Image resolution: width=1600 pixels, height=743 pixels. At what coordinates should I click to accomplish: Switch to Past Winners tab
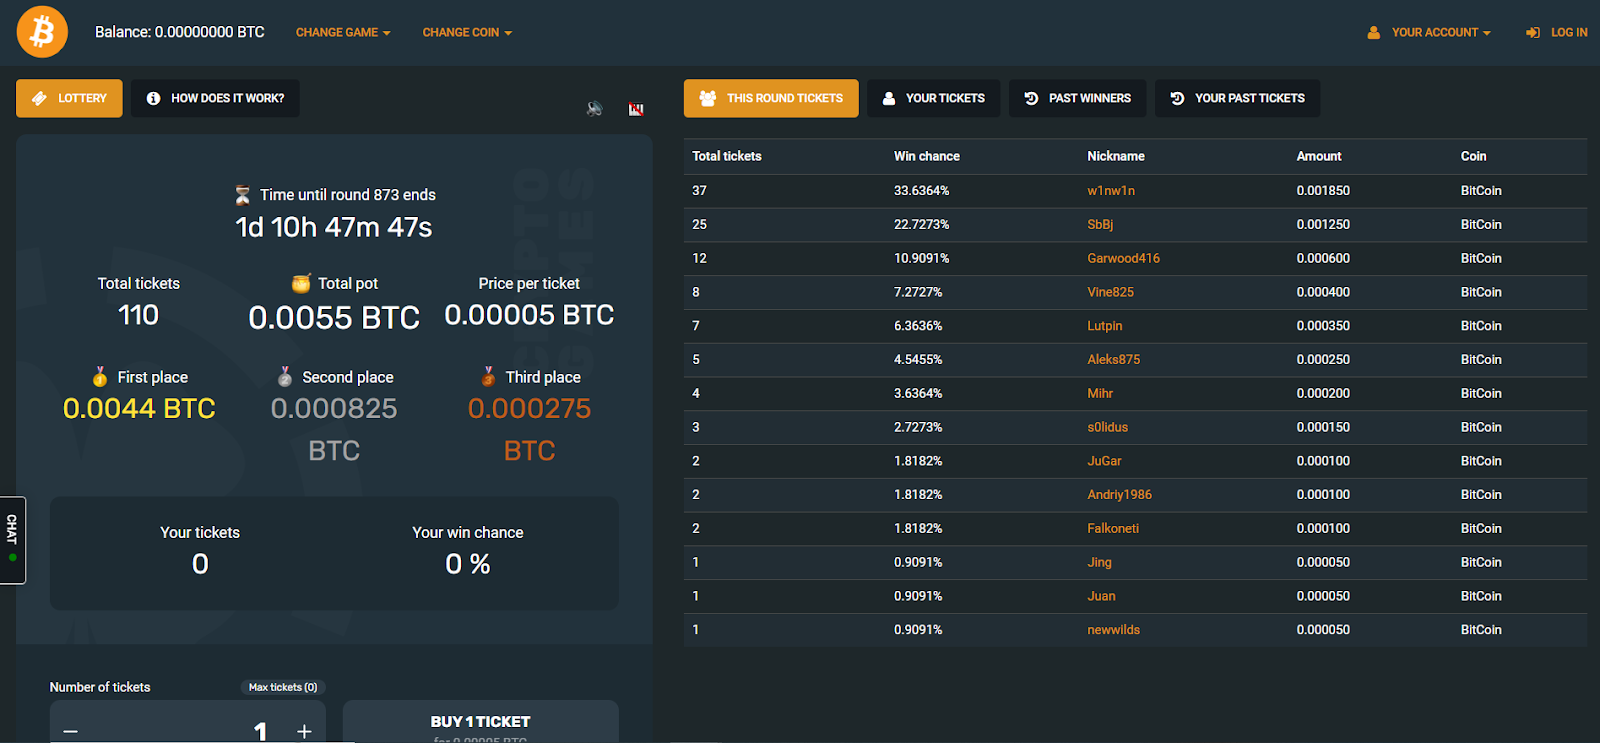tap(1078, 98)
